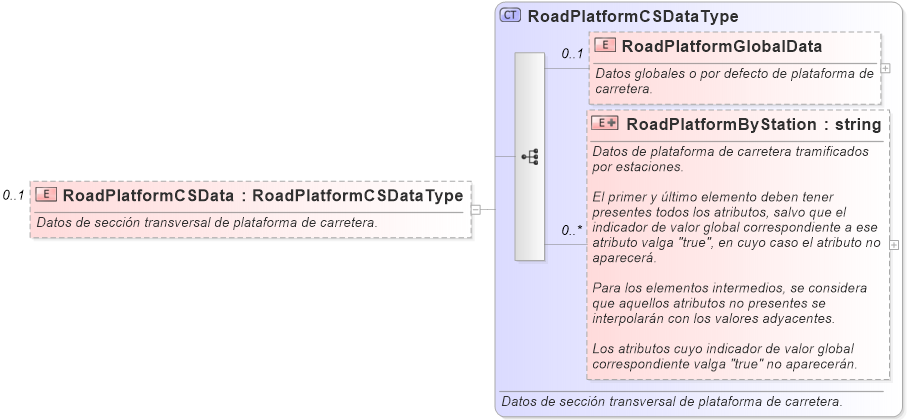
Task: Click the 0..1 cardinality label near RoadPlatformGlobalData
Action: pyautogui.click(x=572, y=54)
